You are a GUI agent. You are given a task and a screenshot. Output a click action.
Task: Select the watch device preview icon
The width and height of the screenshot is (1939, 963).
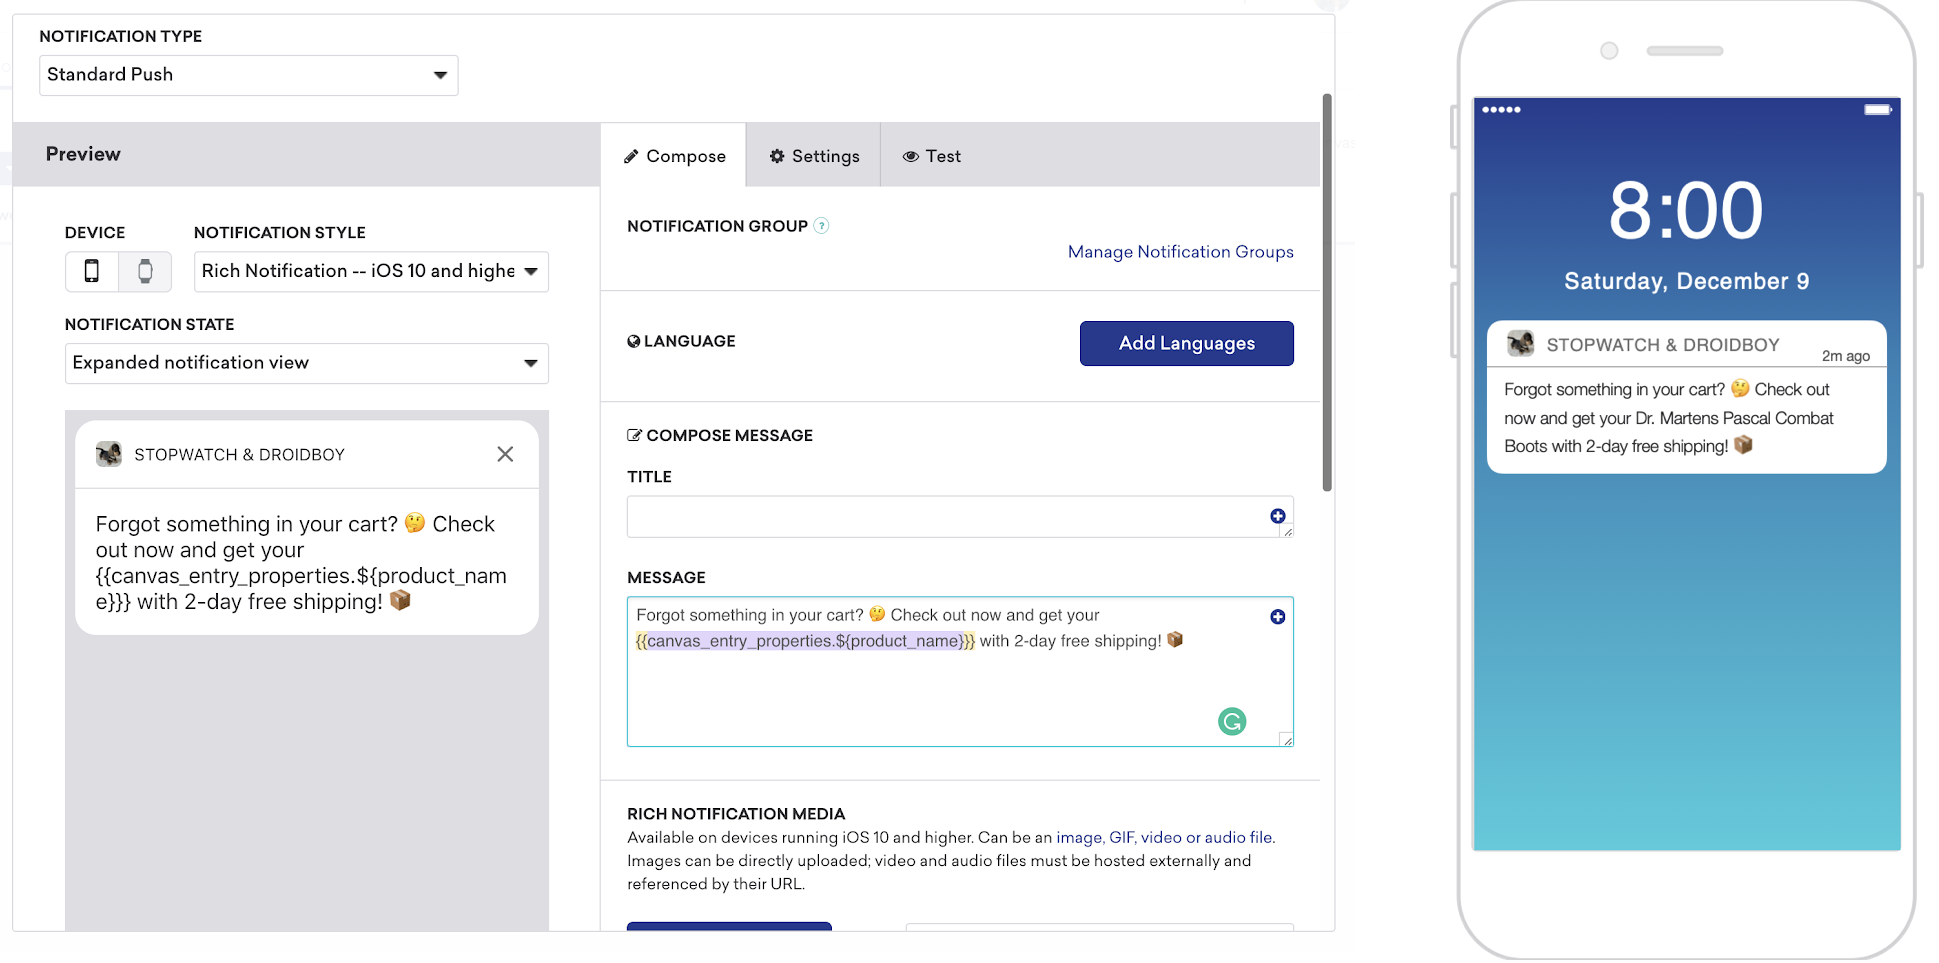click(145, 271)
